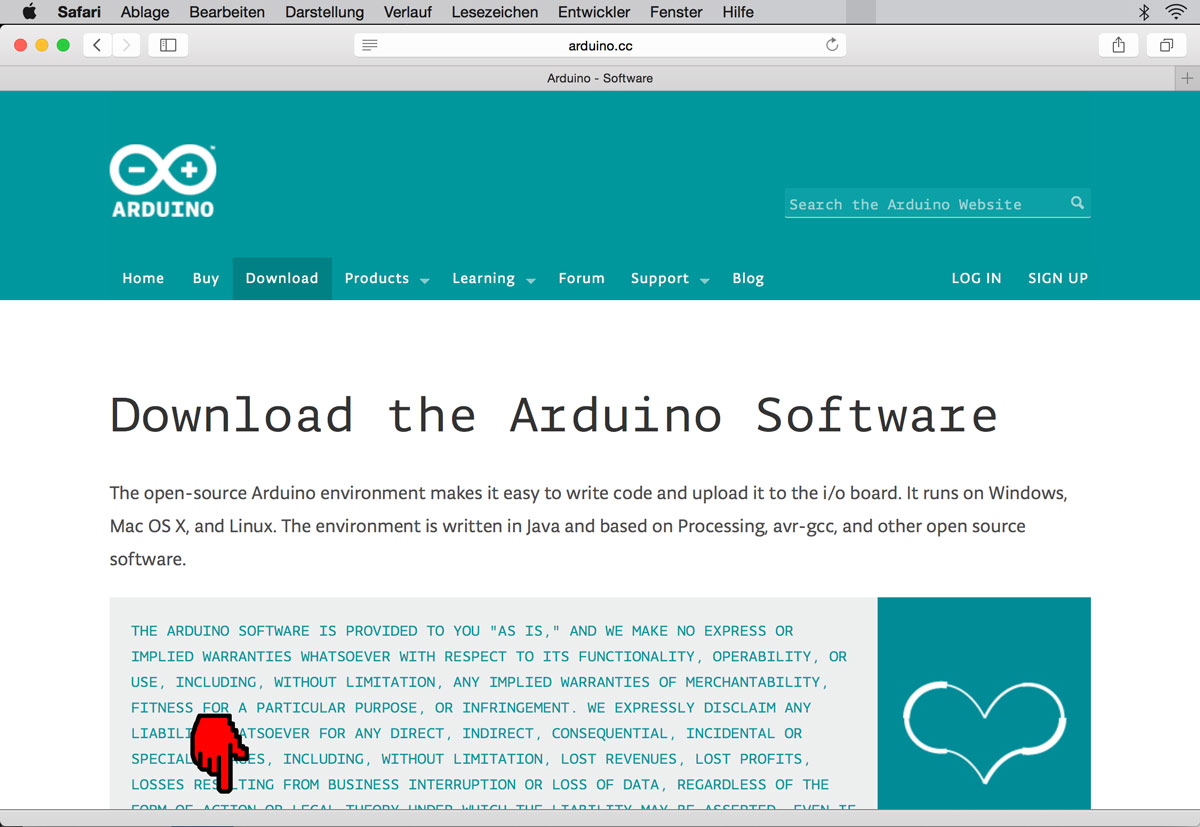Select the Arduino - Software tab
The height and width of the screenshot is (827, 1200).
click(x=600, y=78)
